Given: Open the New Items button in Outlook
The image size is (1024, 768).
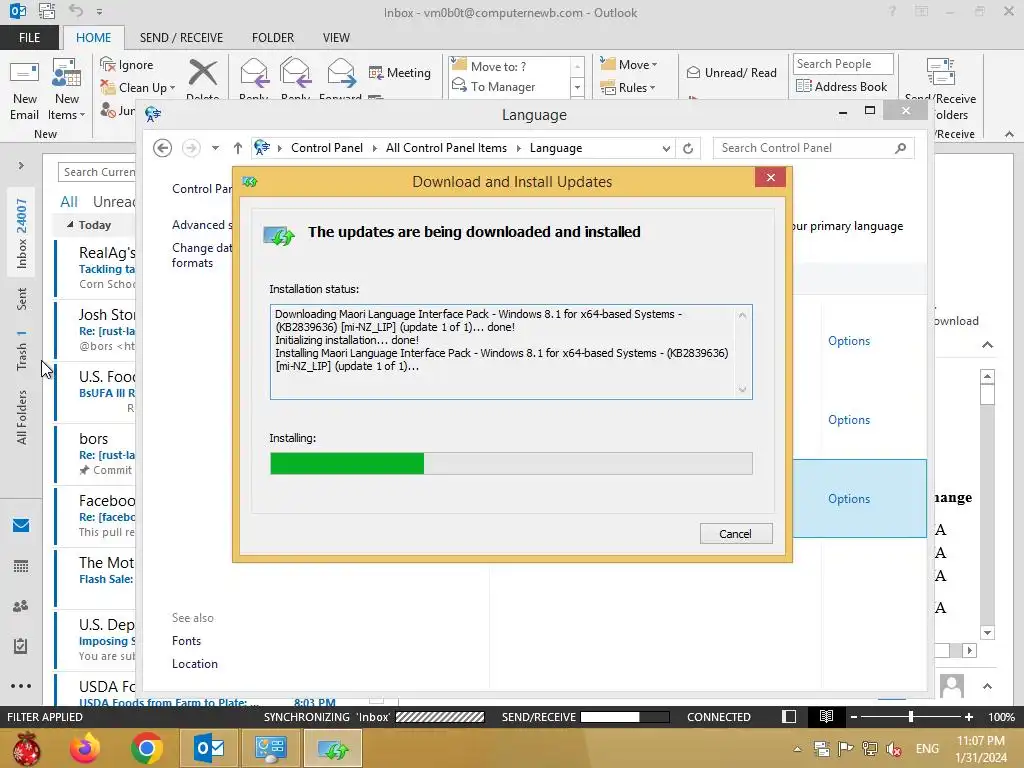Looking at the screenshot, I should coord(67,91).
